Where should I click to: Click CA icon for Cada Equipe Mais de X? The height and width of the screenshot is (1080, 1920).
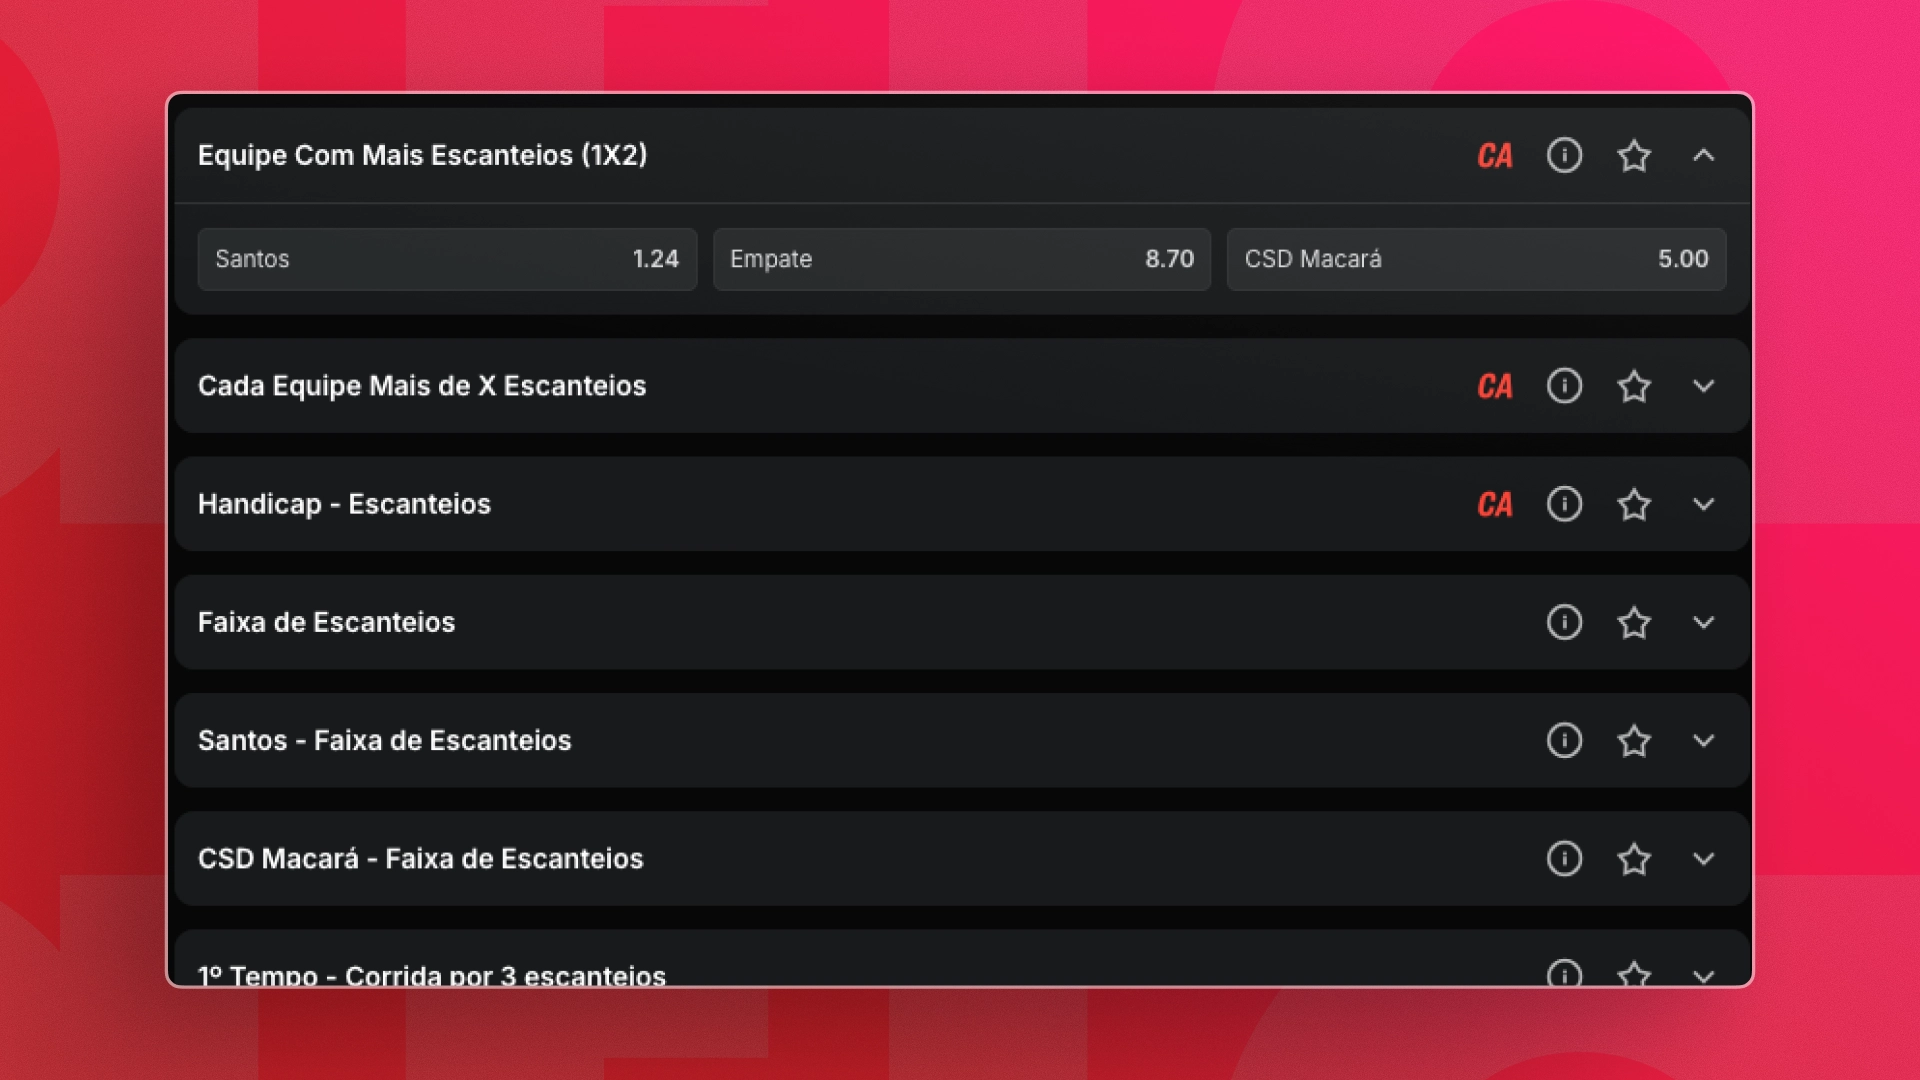[1495, 386]
